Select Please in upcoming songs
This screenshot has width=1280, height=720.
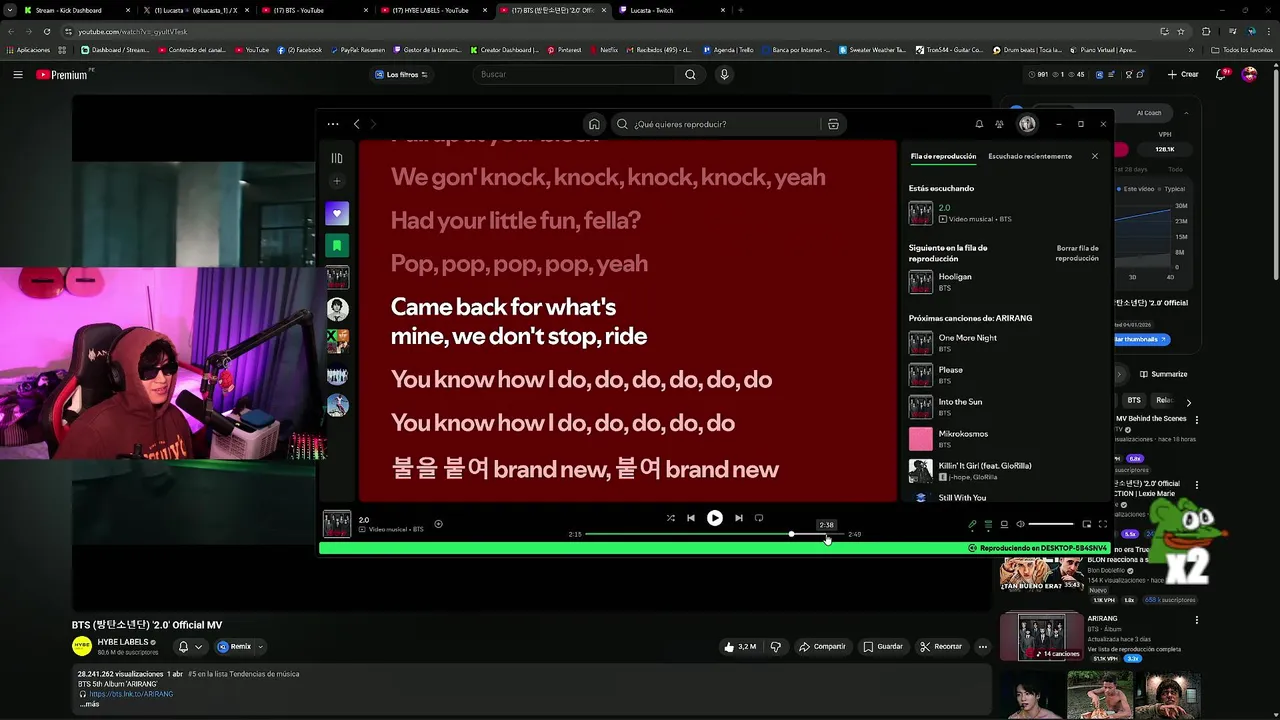click(x=1004, y=375)
